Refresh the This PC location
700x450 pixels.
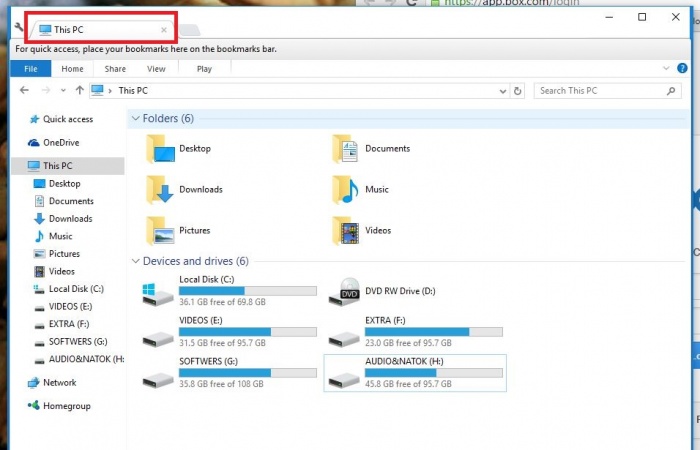[517, 91]
